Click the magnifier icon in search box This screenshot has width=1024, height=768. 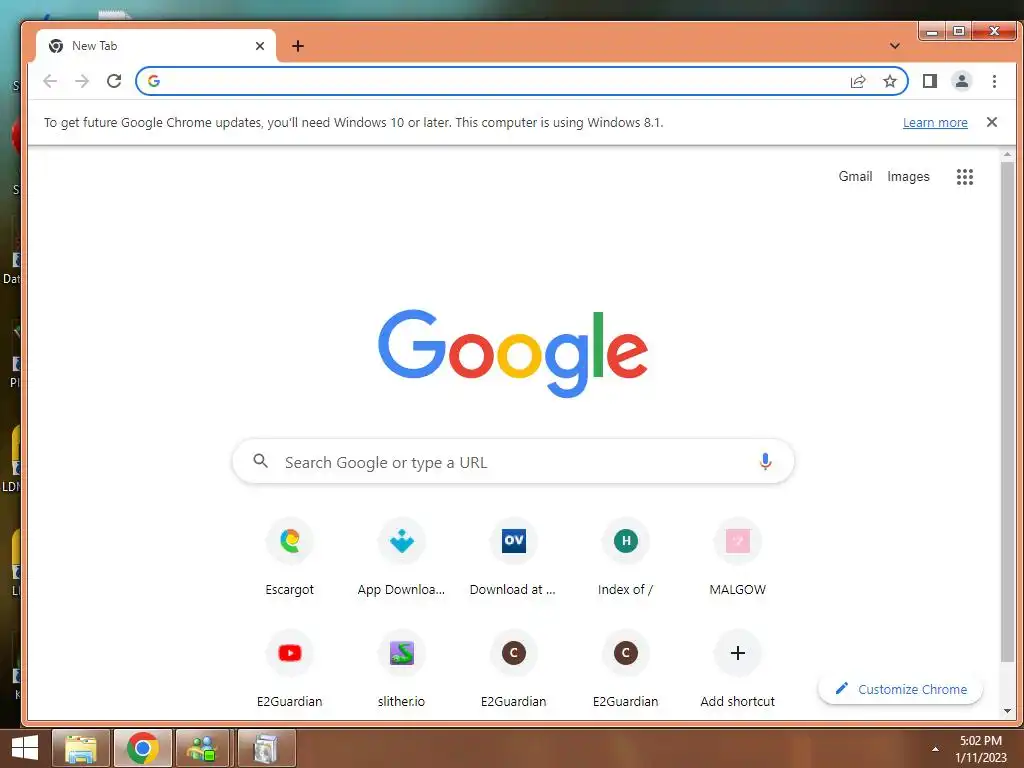pyautogui.click(x=261, y=461)
